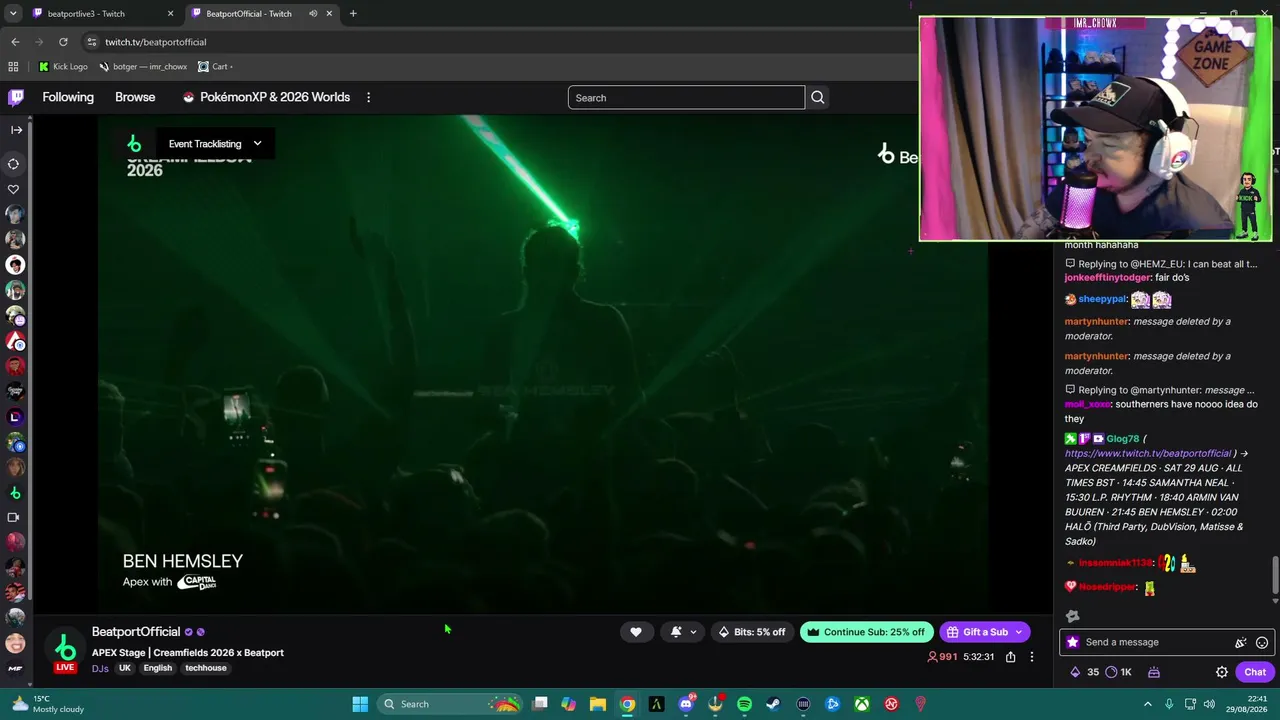The image size is (1280, 720).
Task: Open notification options chevron beside bell
Action: pyautogui.click(x=693, y=632)
